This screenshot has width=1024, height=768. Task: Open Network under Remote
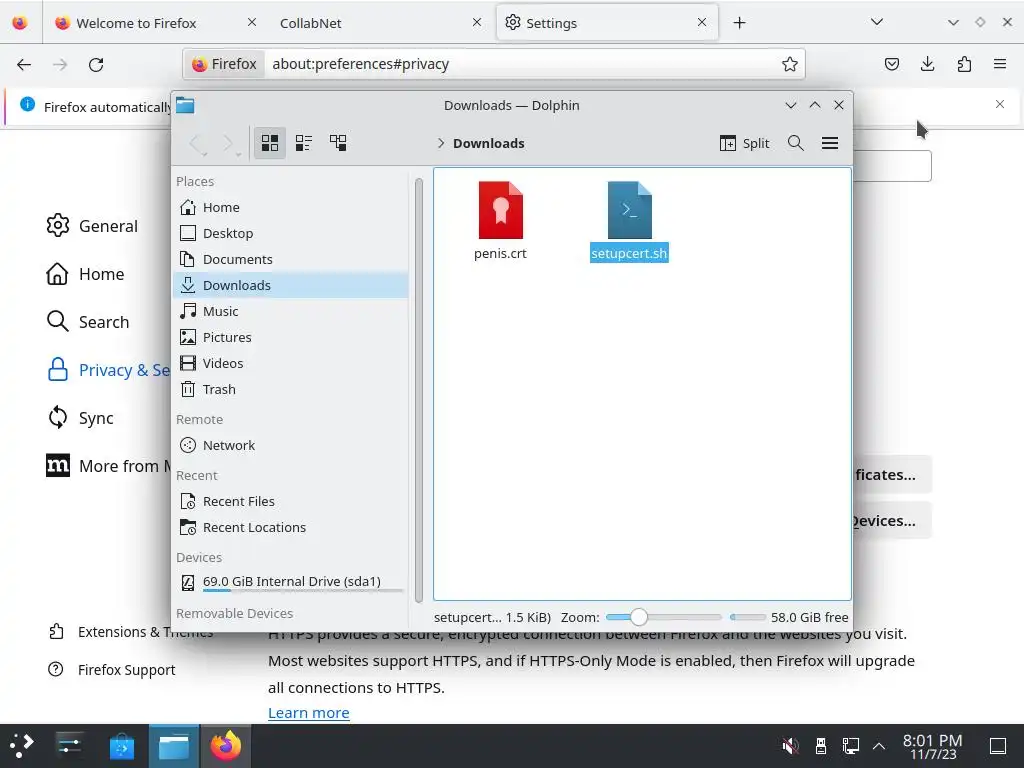click(x=291, y=445)
